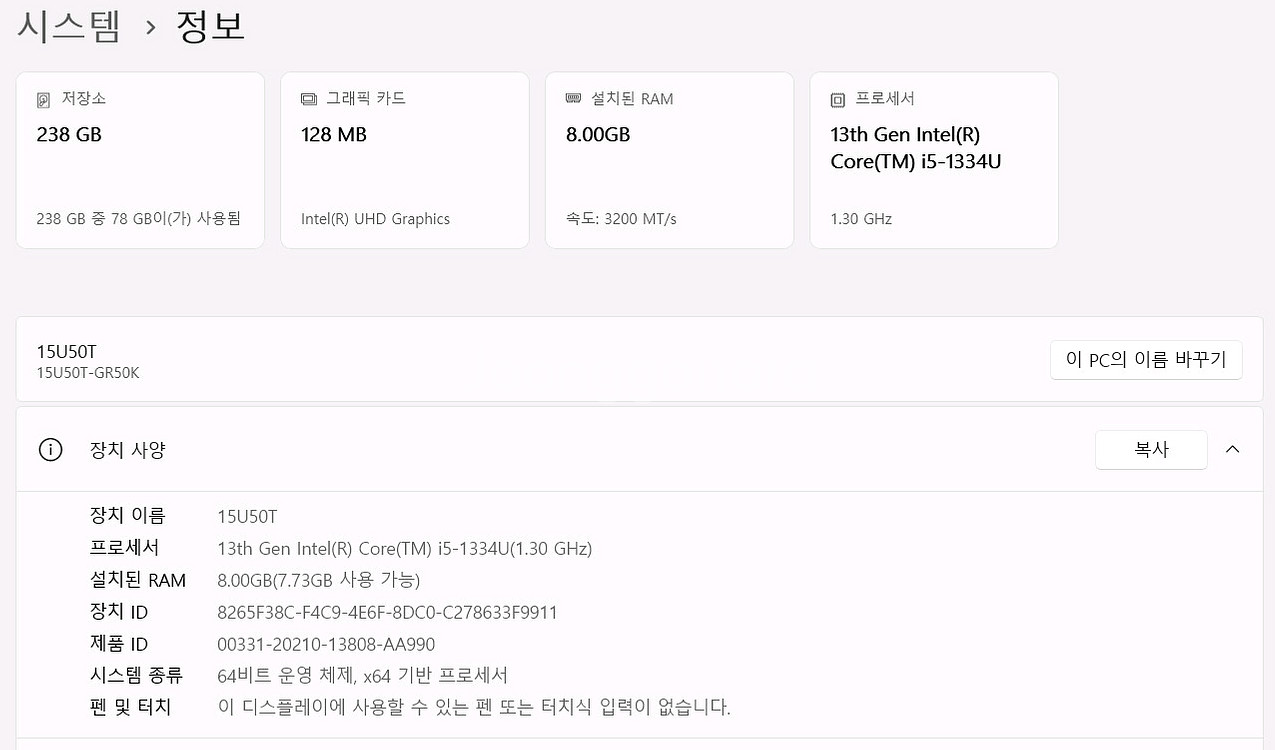Click the processor icon on 프로세서 card

(836, 99)
